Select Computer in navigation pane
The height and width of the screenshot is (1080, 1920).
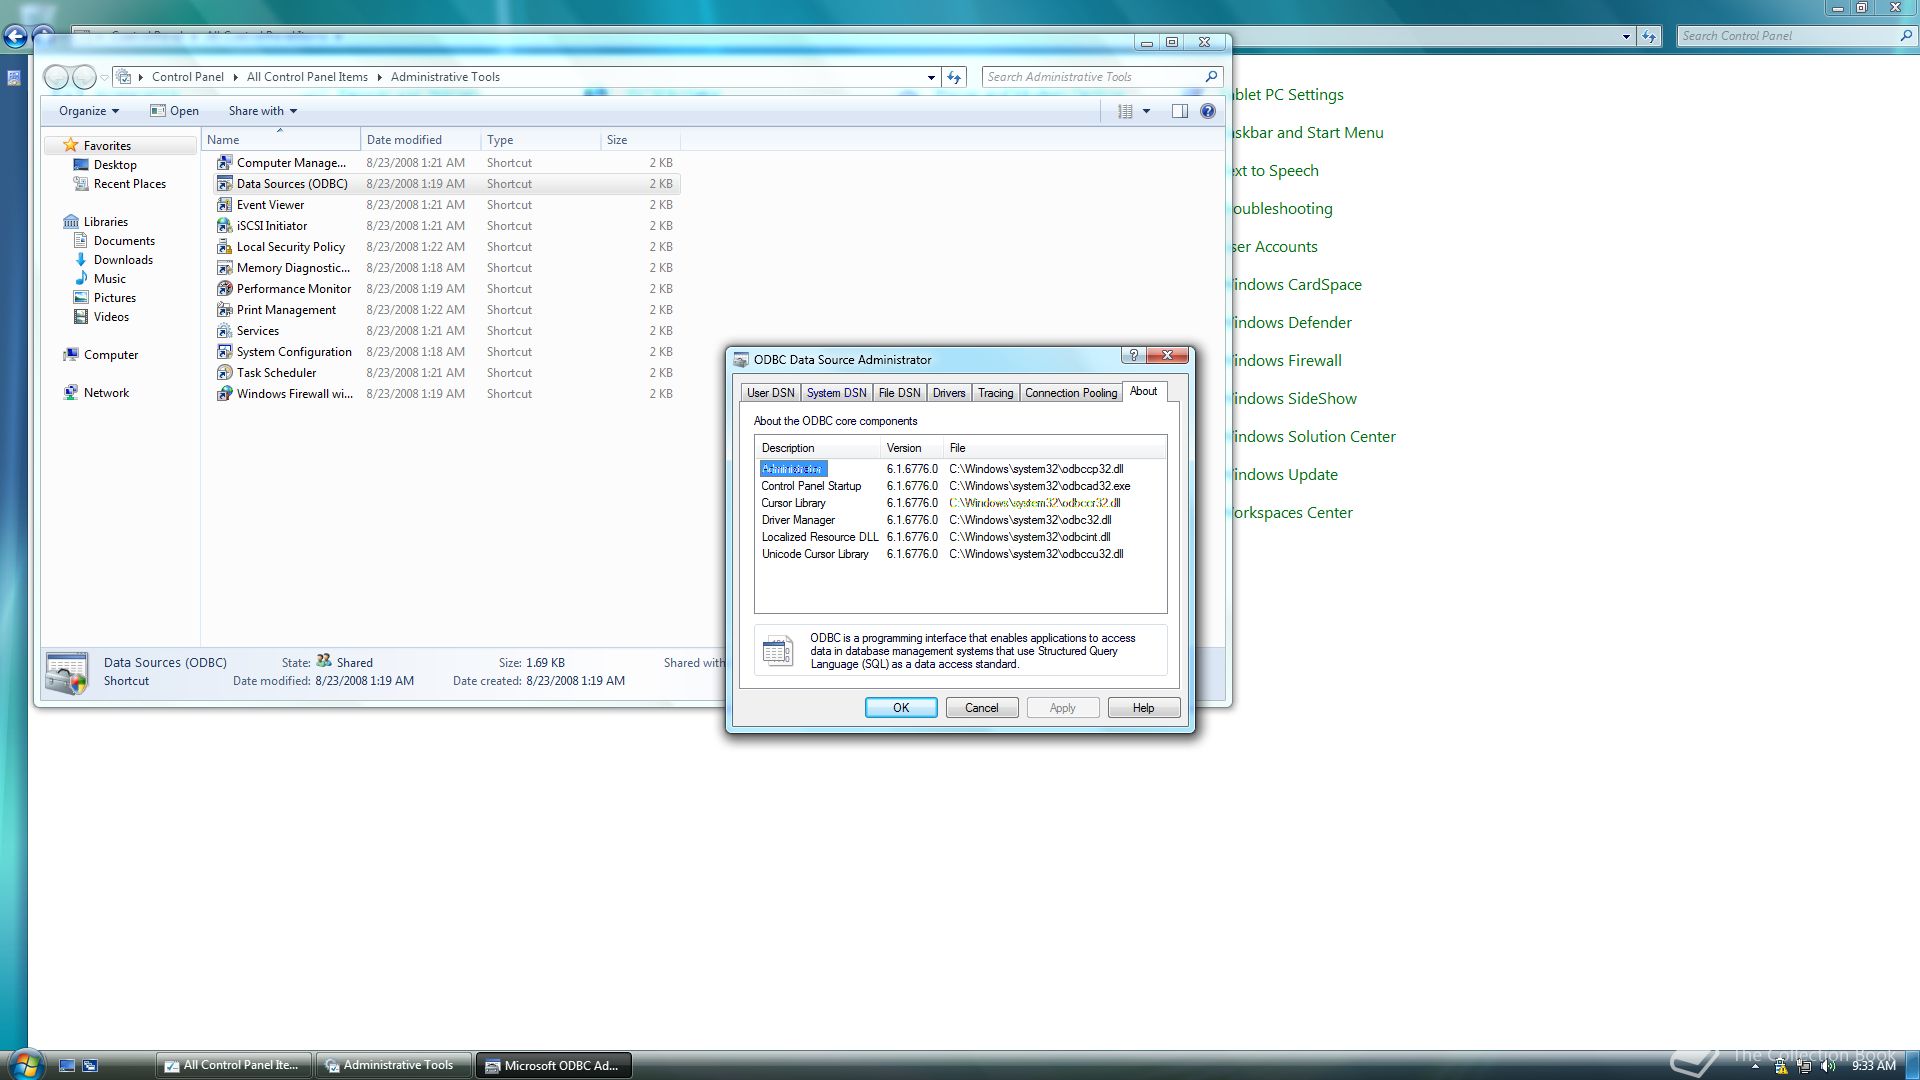[110, 355]
